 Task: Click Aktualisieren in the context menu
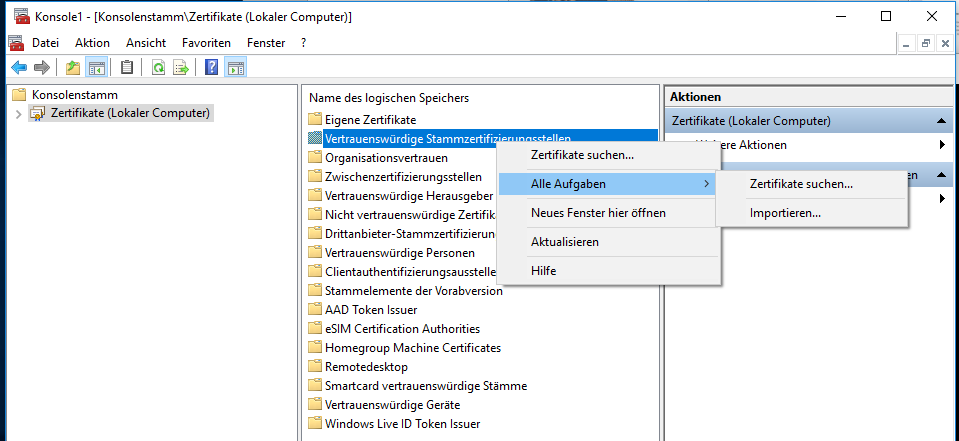(x=564, y=242)
